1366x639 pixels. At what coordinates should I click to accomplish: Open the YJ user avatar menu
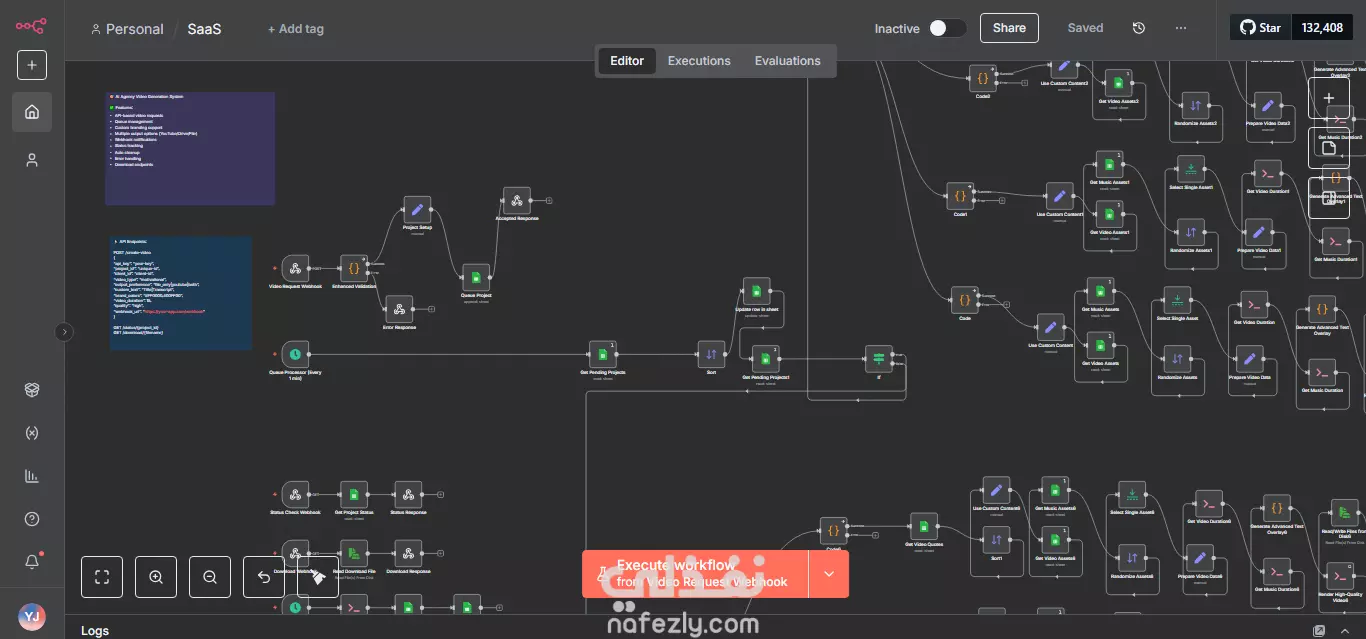[32, 617]
